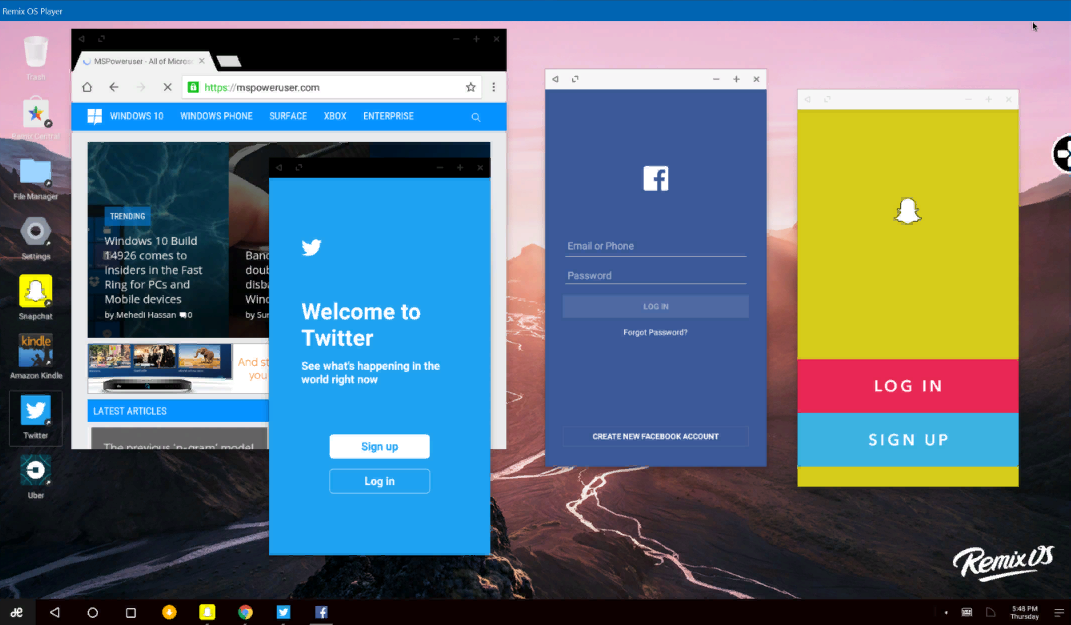This screenshot has height=625, width=1071.
Task: Select the MSPoweruser browser tab
Action: coord(143,61)
